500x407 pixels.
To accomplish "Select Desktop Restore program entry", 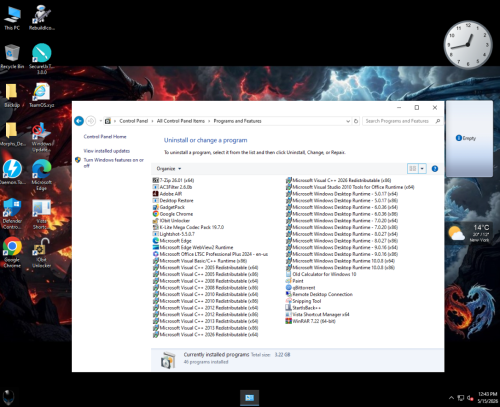I will pos(173,200).
